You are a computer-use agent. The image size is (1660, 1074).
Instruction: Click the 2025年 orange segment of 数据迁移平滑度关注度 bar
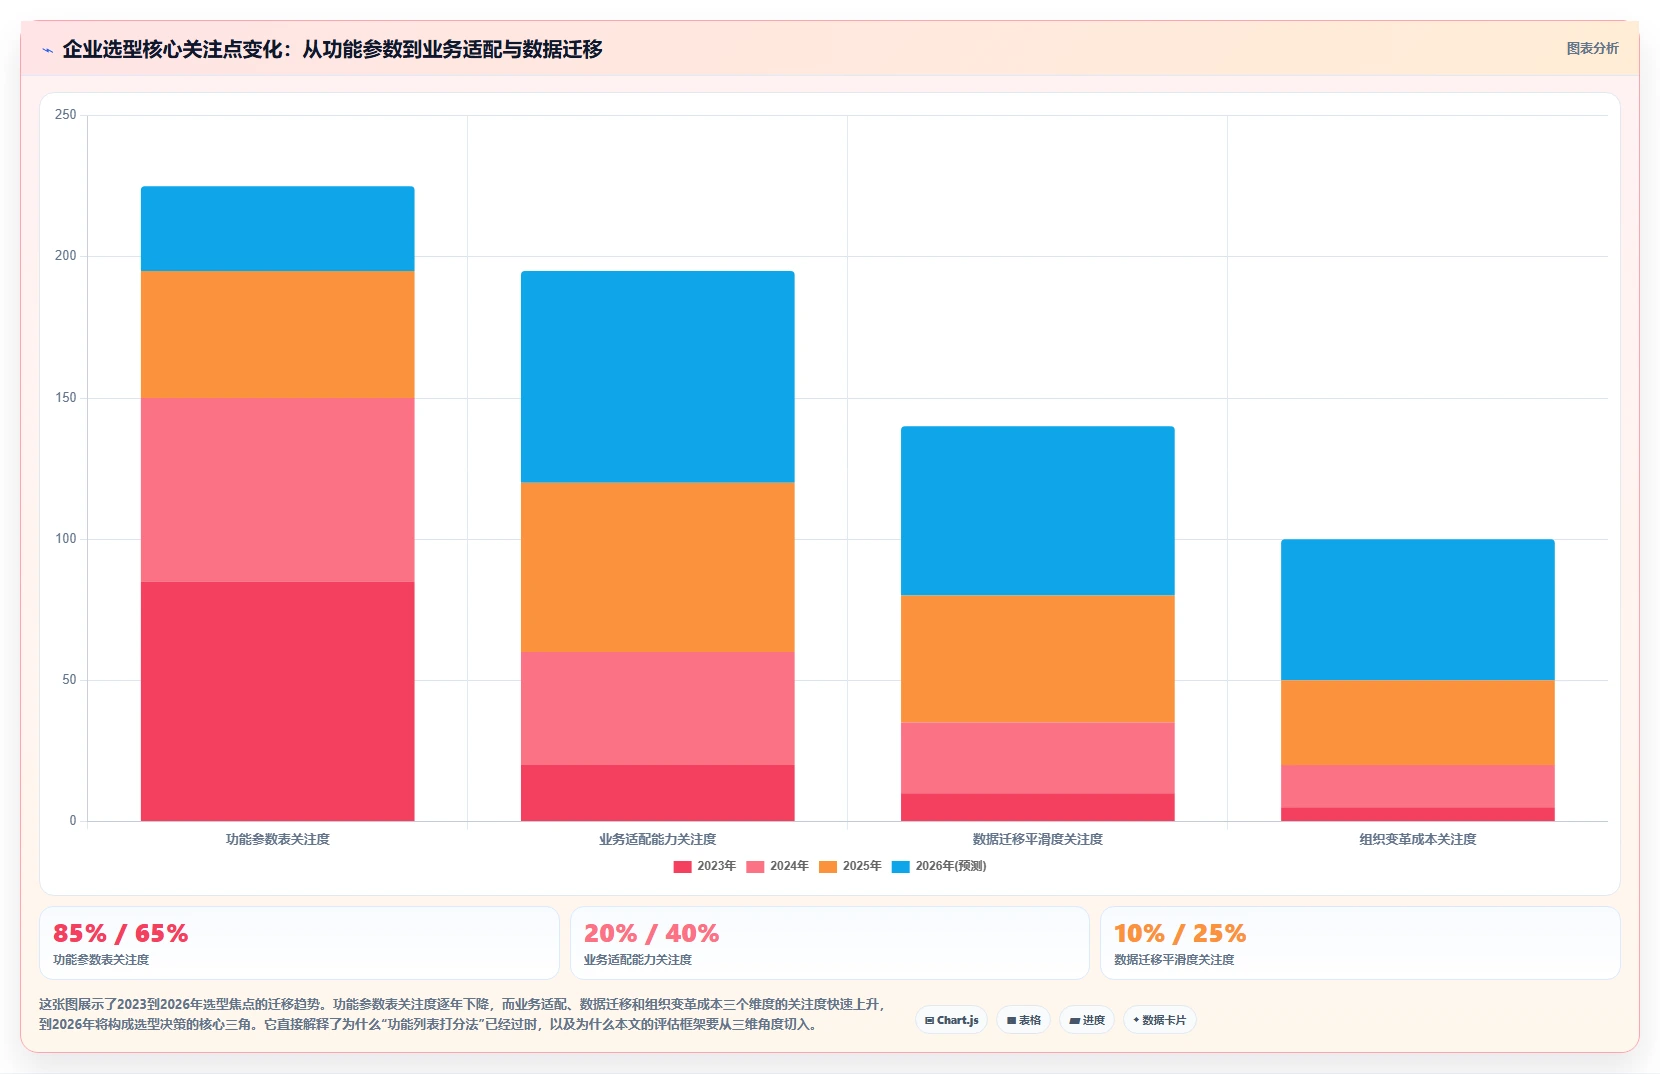point(1038,659)
